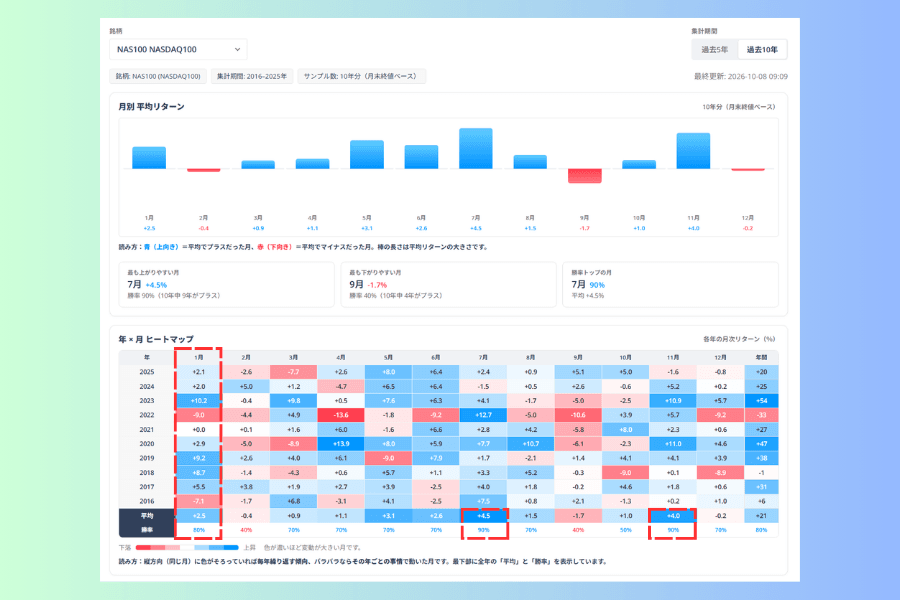Screen dimensions: 900x600
Task: Click the 月別 平均リターン section title
Action: [x=152, y=107]
